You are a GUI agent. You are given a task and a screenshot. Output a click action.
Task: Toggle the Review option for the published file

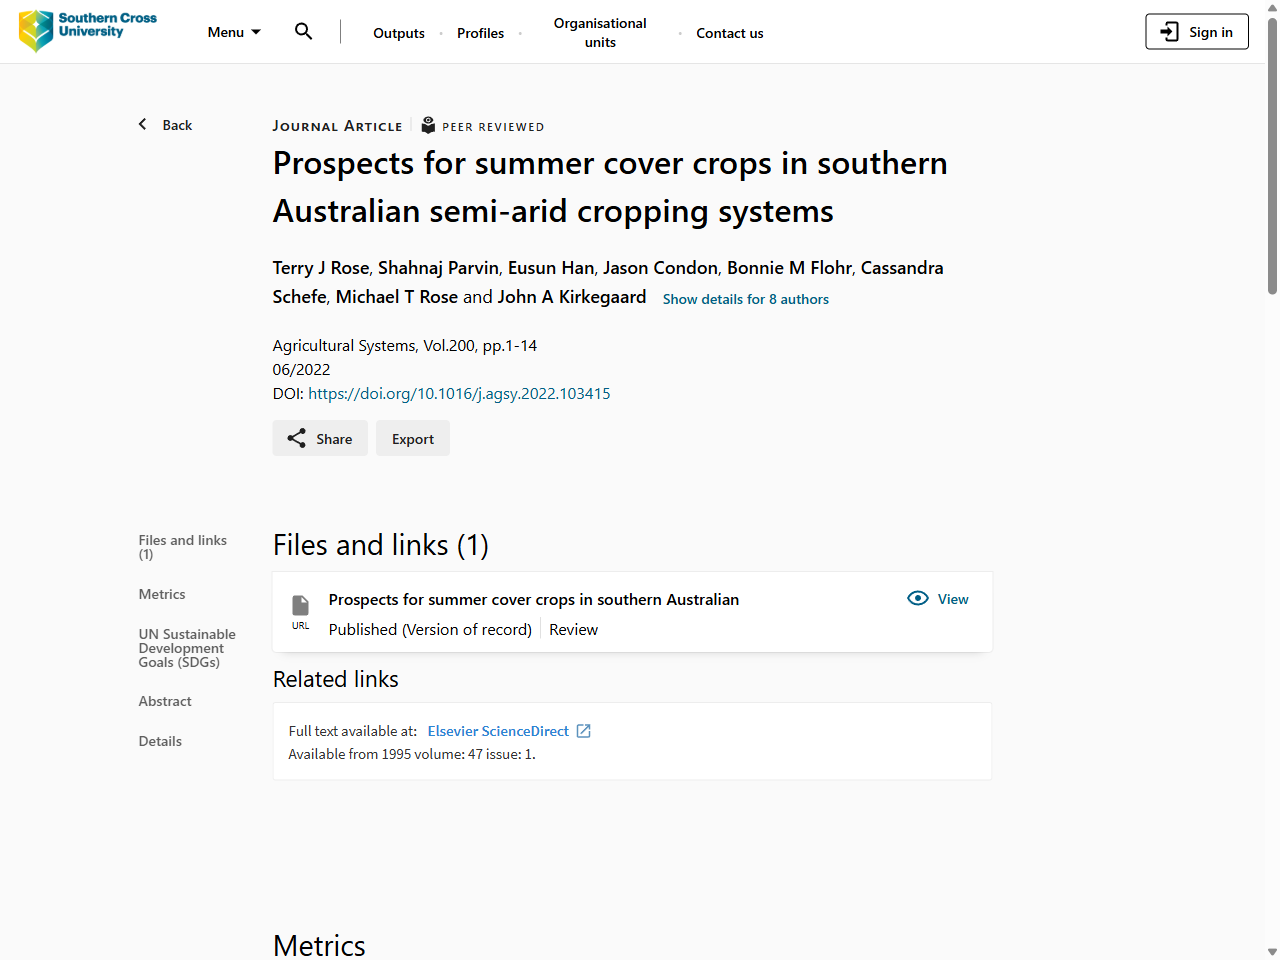pos(573,629)
